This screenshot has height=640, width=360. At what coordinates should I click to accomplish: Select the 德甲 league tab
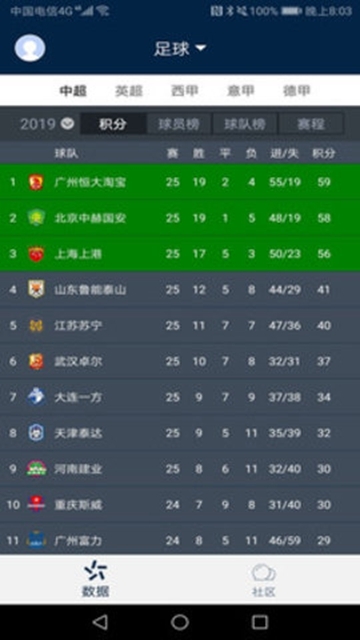click(x=297, y=91)
